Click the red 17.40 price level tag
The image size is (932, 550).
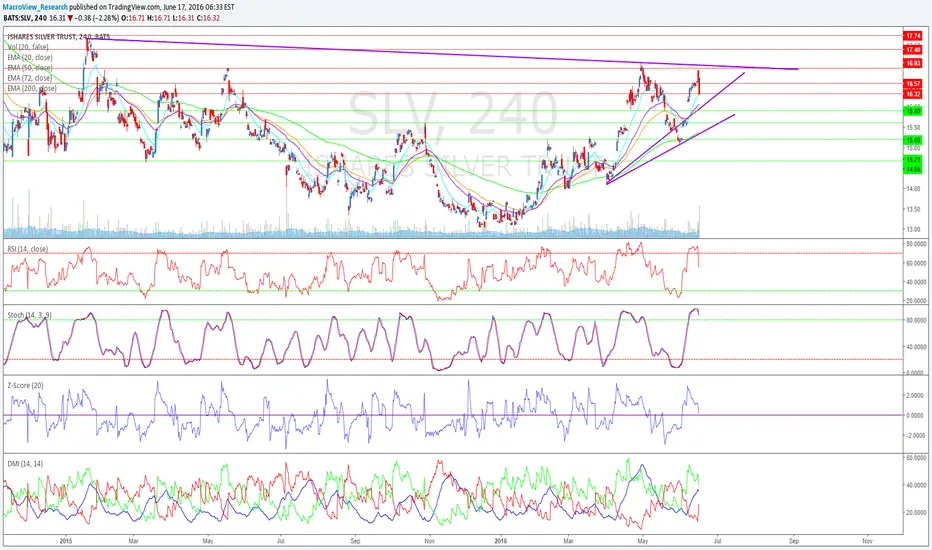click(912, 50)
